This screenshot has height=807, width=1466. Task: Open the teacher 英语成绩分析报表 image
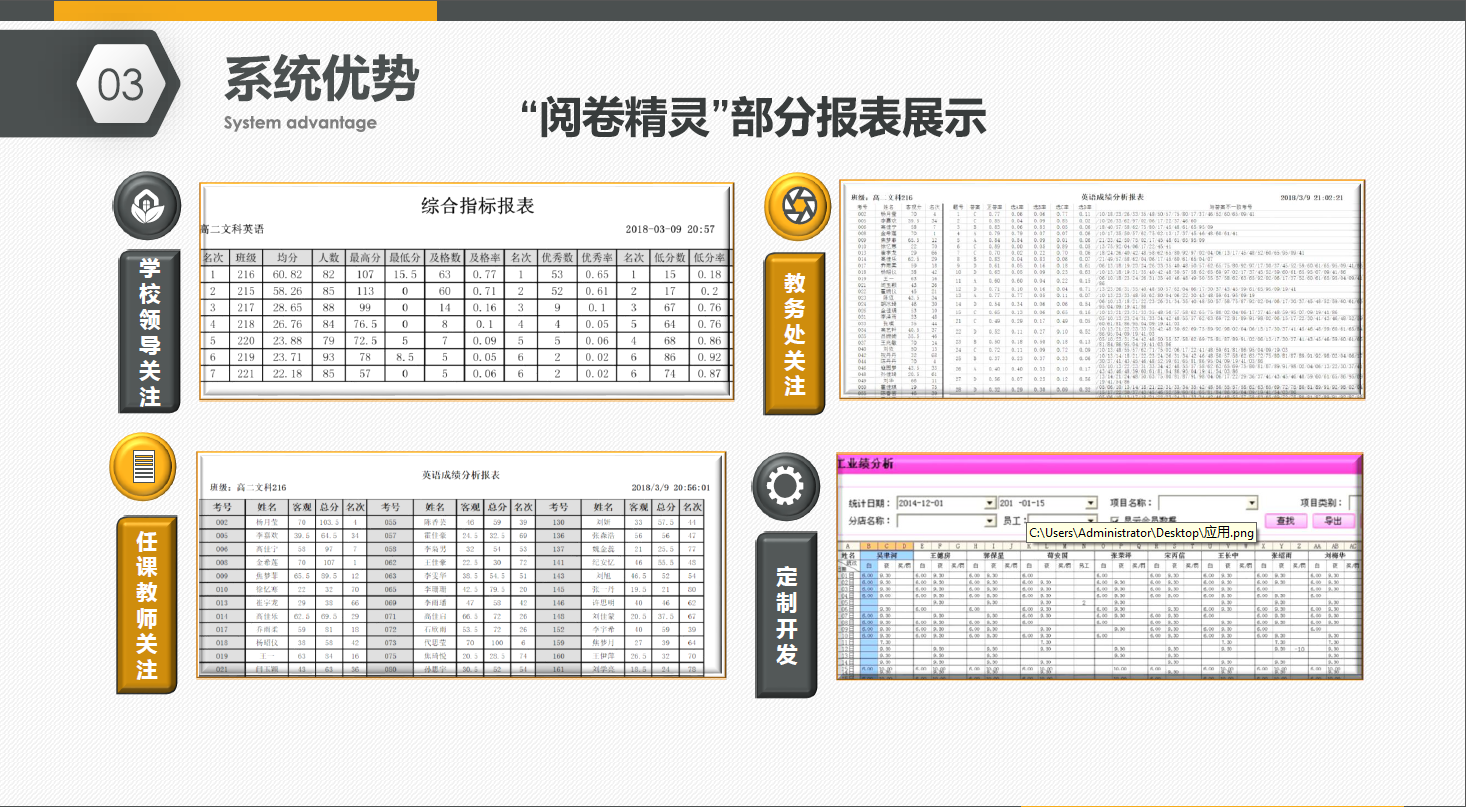(460, 567)
